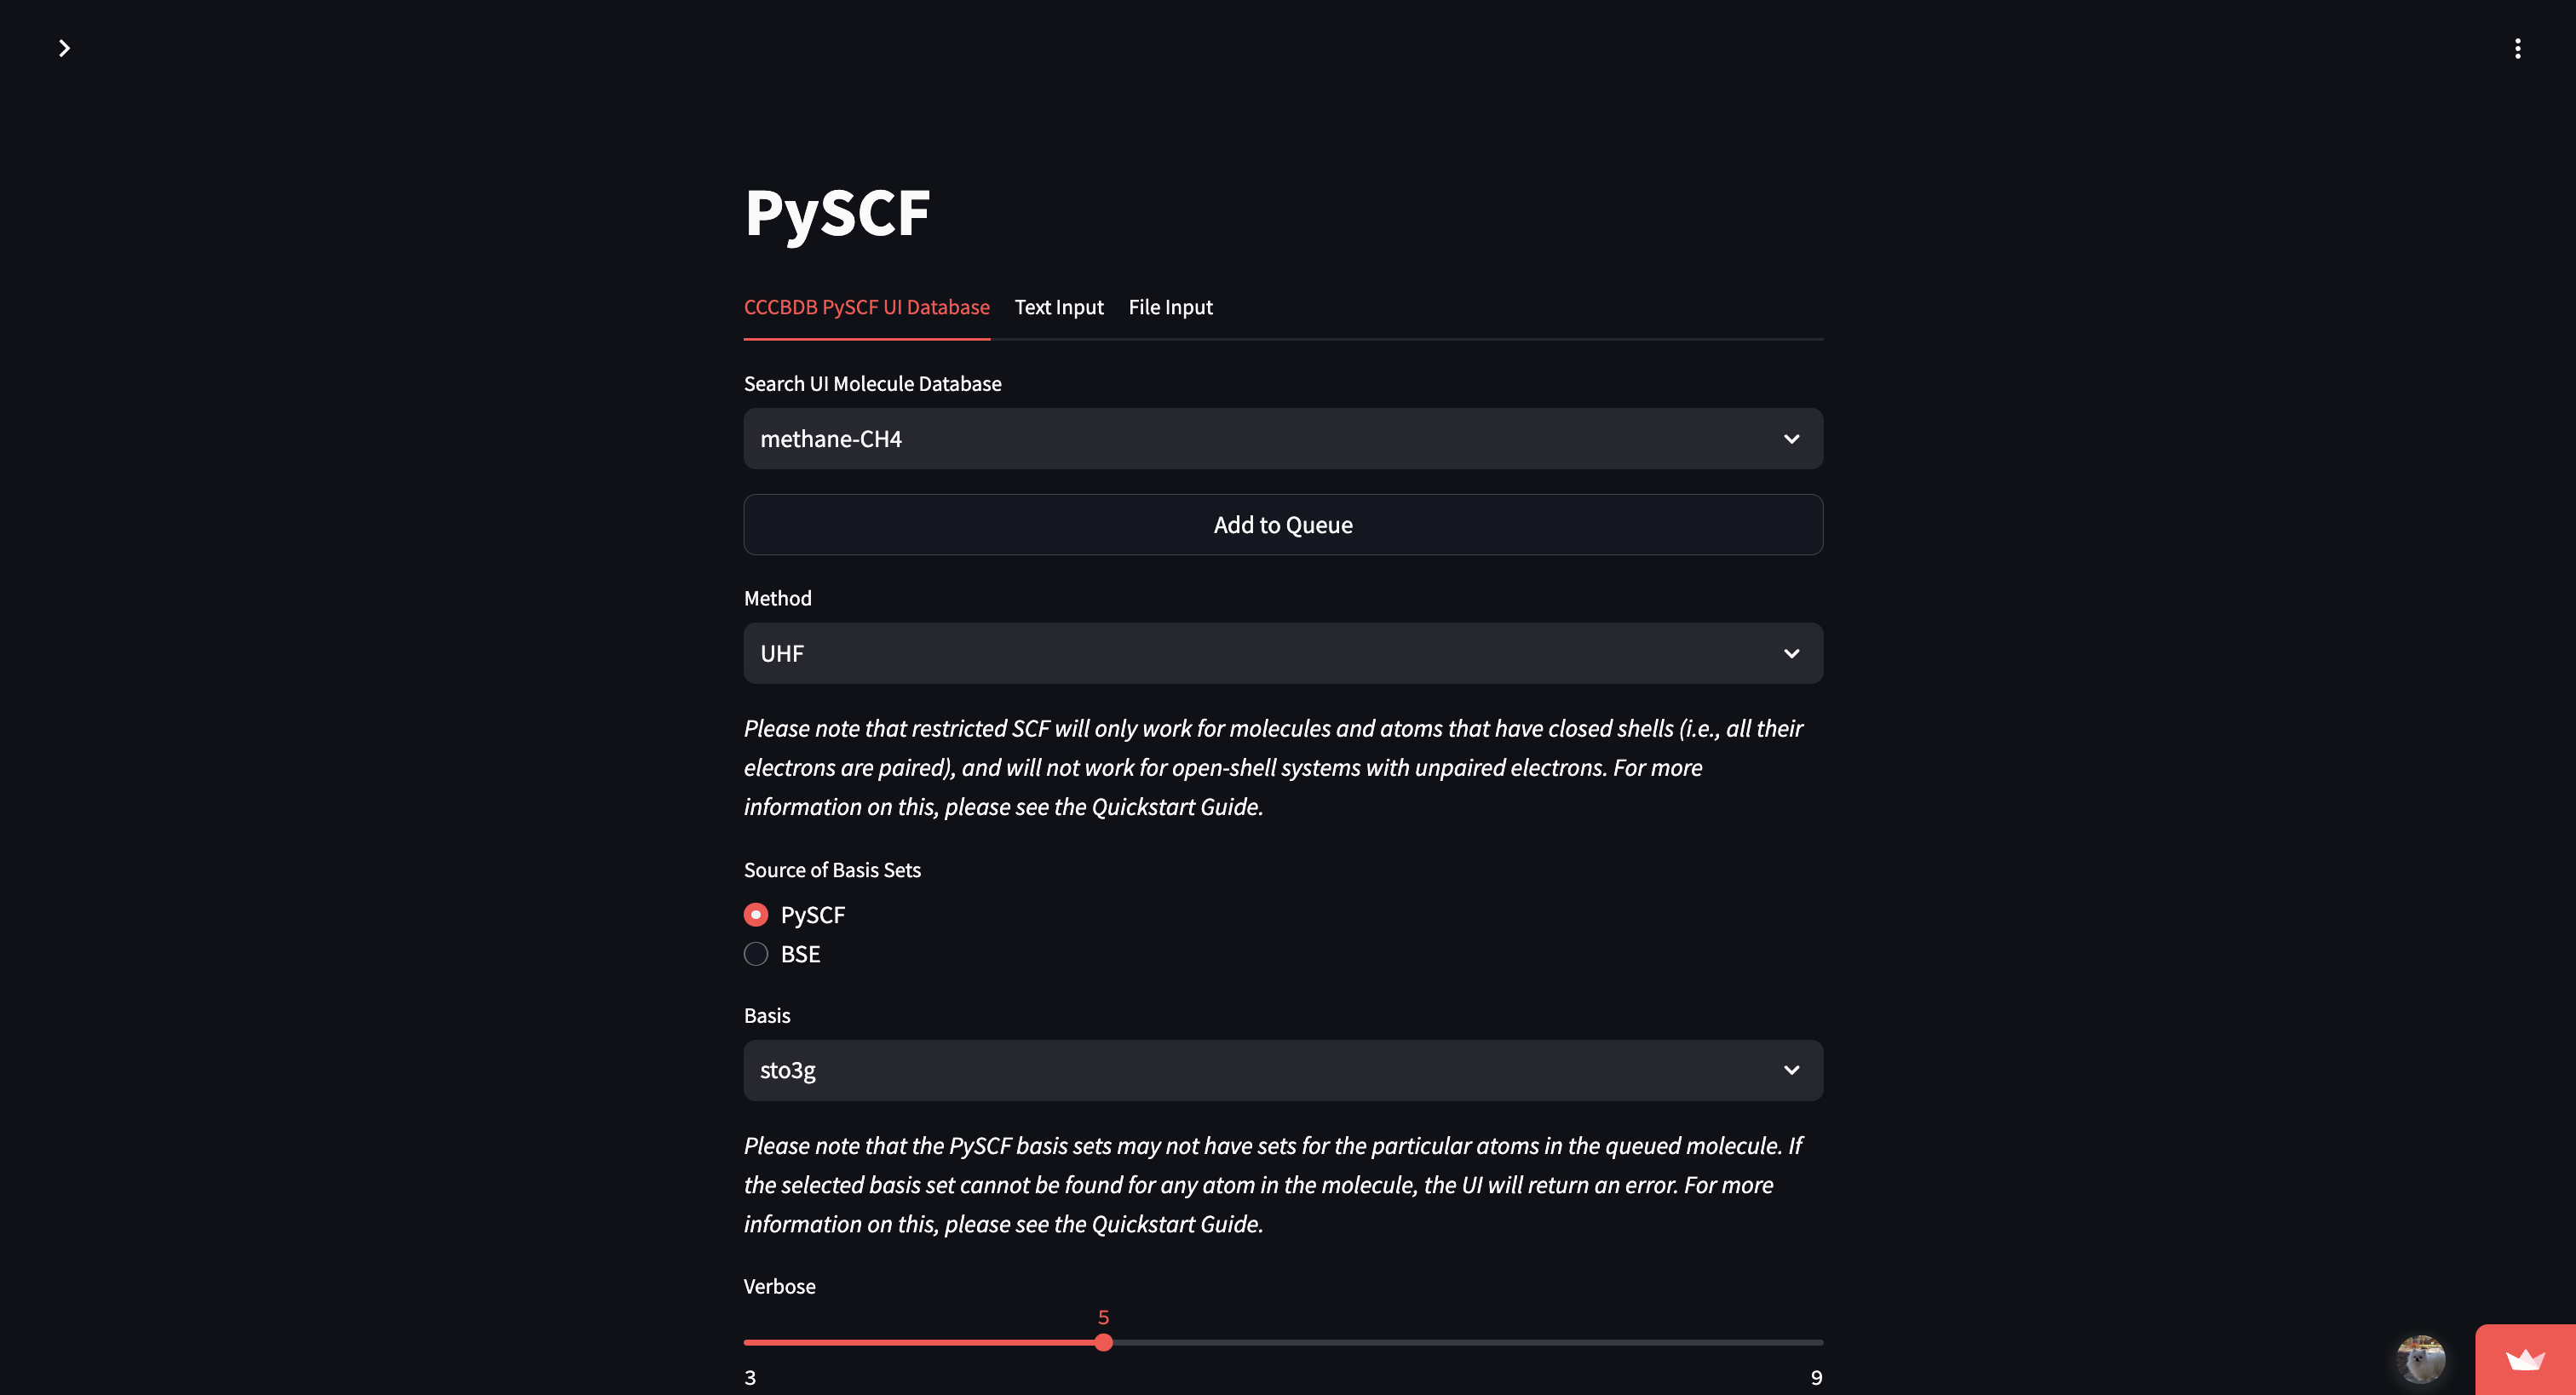Switch to the Text Input tab
This screenshot has width=2576, height=1395.
[x=1059, y=307]
